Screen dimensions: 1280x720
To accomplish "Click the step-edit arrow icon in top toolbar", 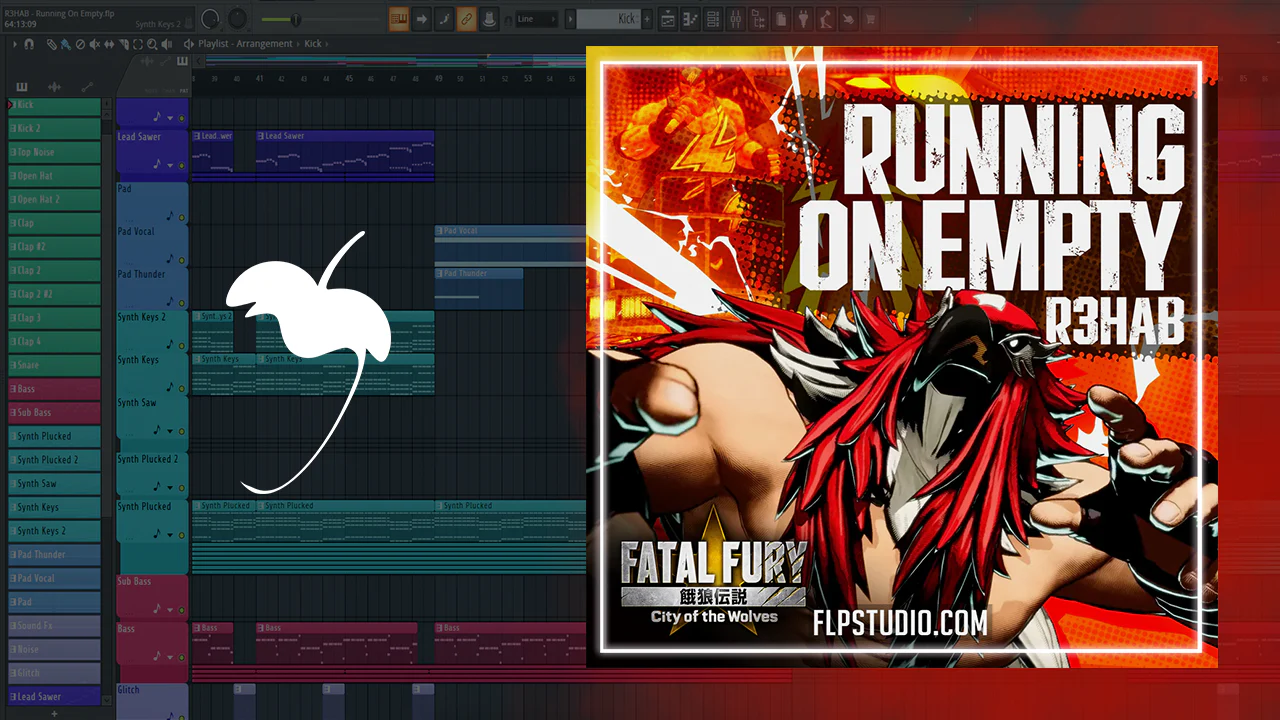I will tap(421, 18).
